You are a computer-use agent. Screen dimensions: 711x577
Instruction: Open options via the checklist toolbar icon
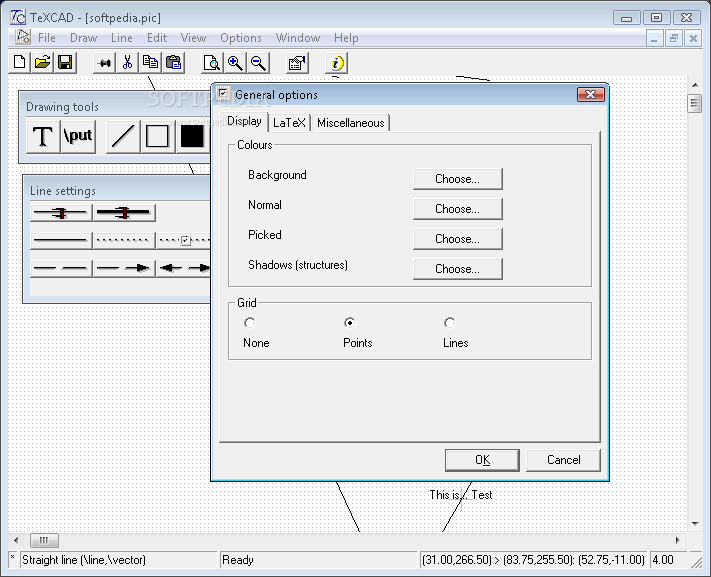click(x=297, y=63)
